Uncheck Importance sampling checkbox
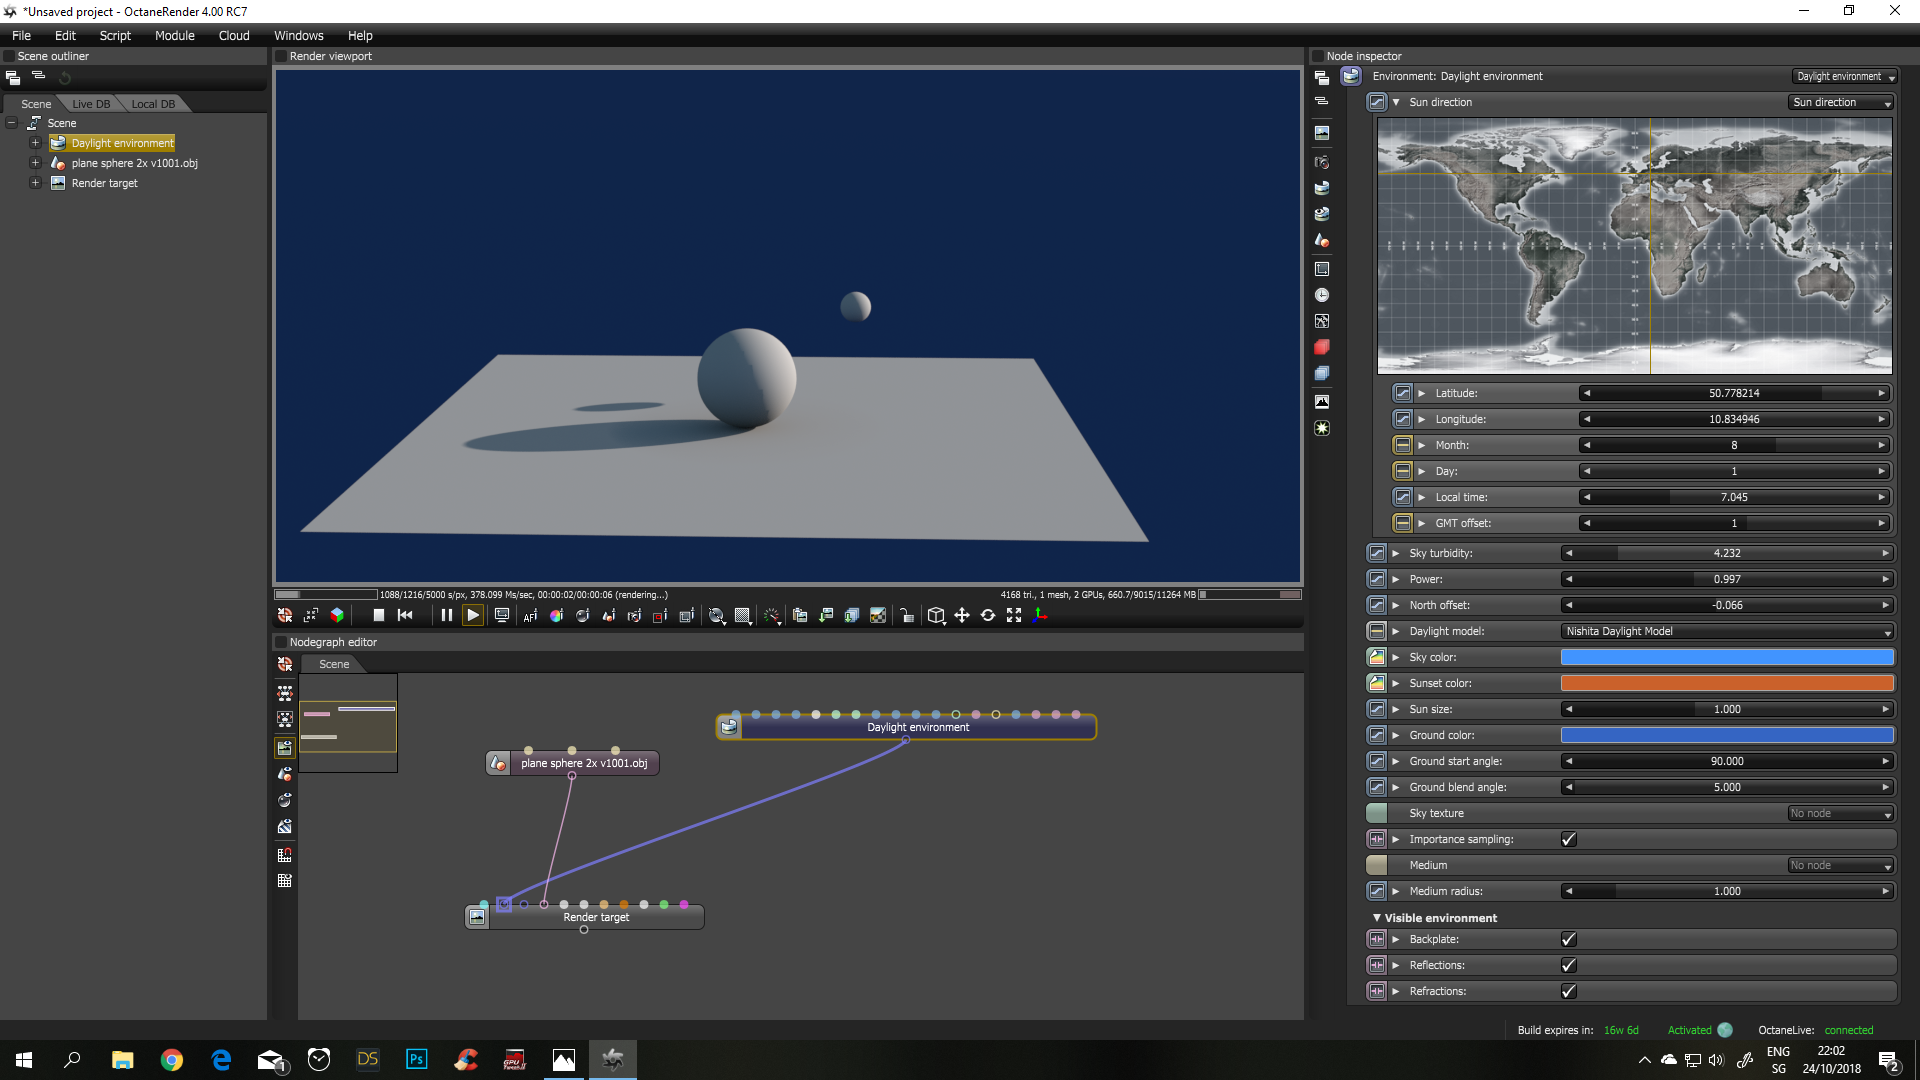Viewport: 1920px width, 1080px height. [1569, 840]
